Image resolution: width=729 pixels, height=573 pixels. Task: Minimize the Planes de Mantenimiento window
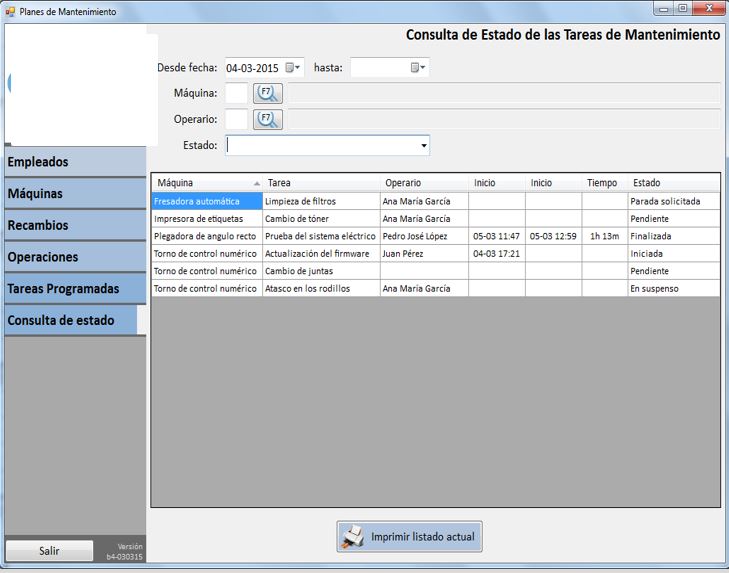pos(663,8)
